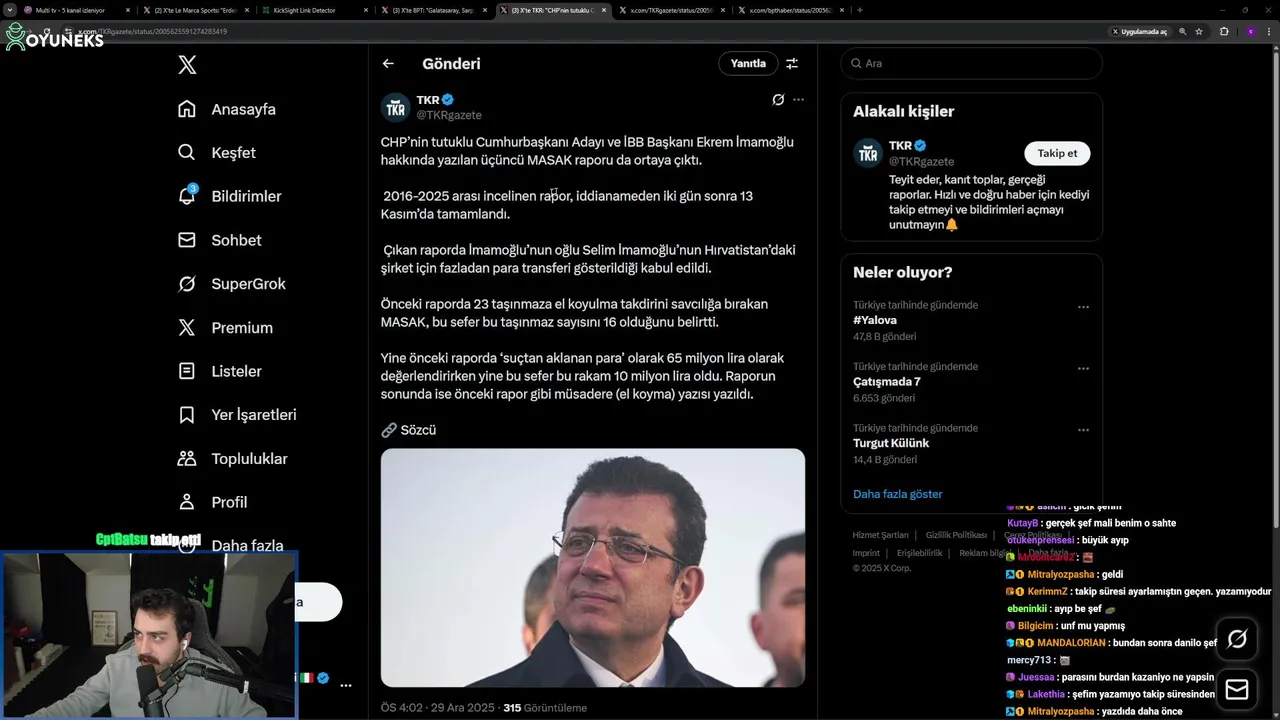Image resolution: width=1280 pixels, height=720 pixels.
Task: Click TKR avatar in Alakalı kişiler
Action: (x=868, y=153)
